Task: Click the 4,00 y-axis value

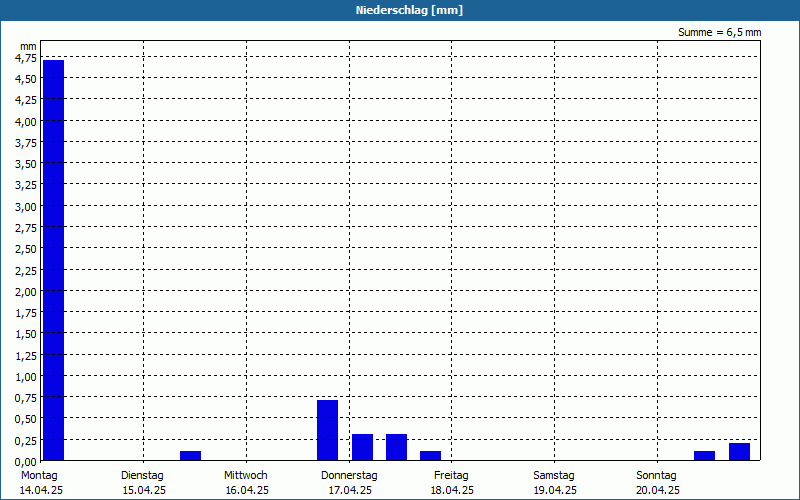Action: pos(26,121)
